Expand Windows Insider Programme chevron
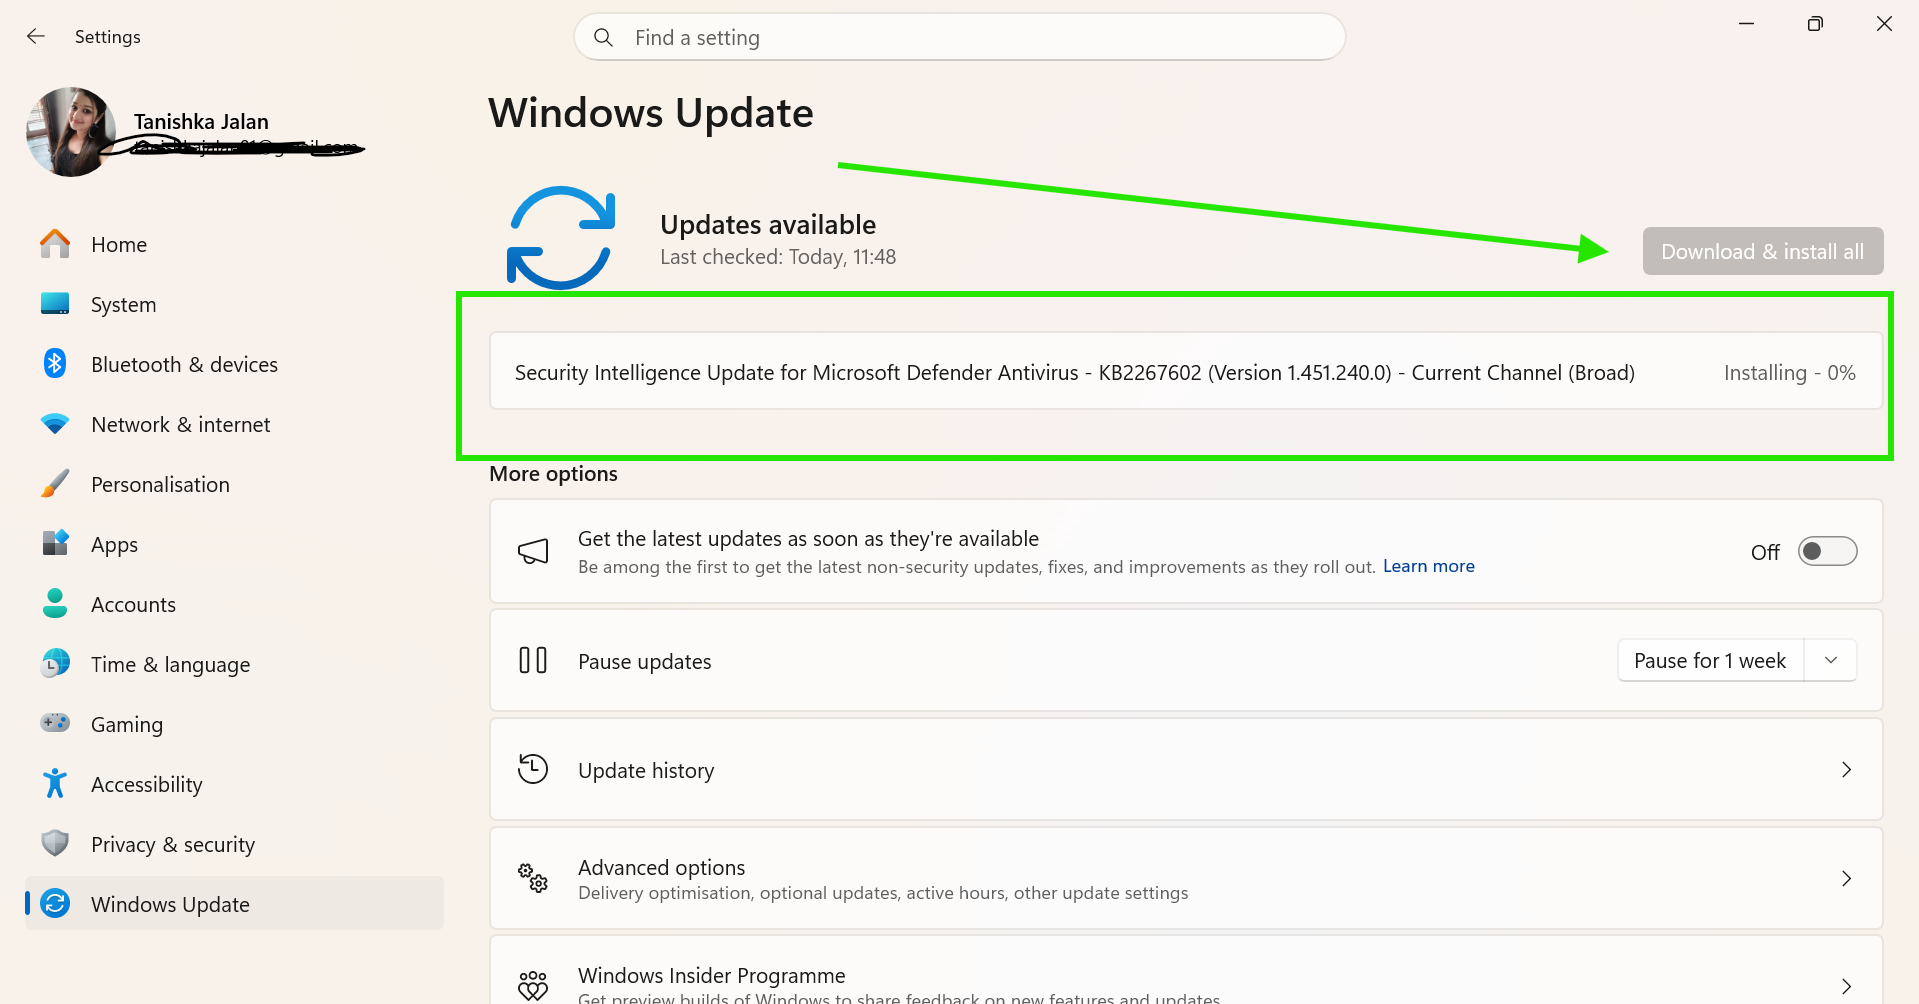 [1846, 986]
